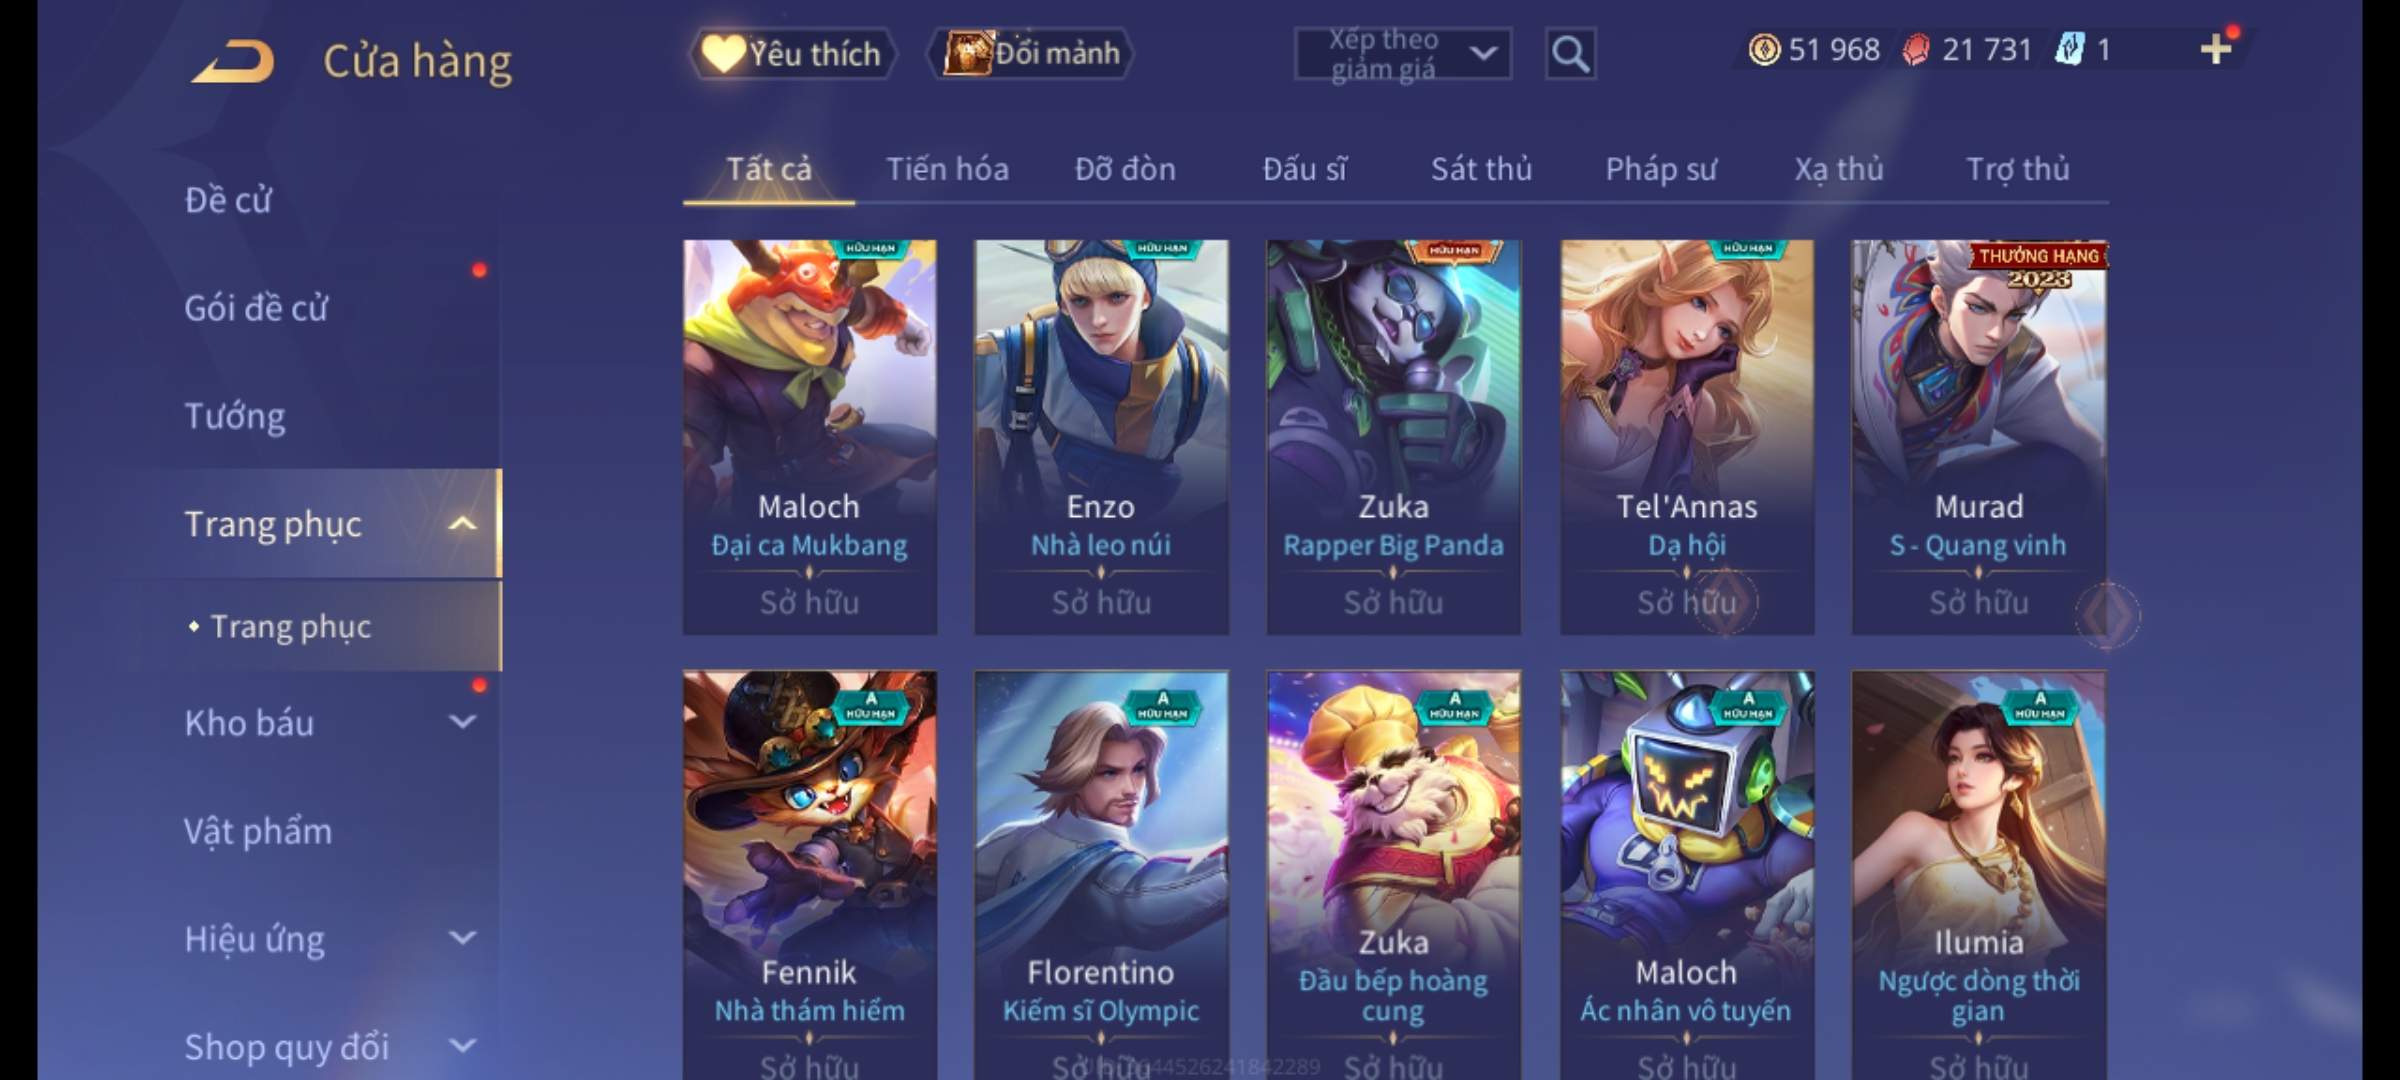Open Yêu thích favorites heart button

click(792, 53)
